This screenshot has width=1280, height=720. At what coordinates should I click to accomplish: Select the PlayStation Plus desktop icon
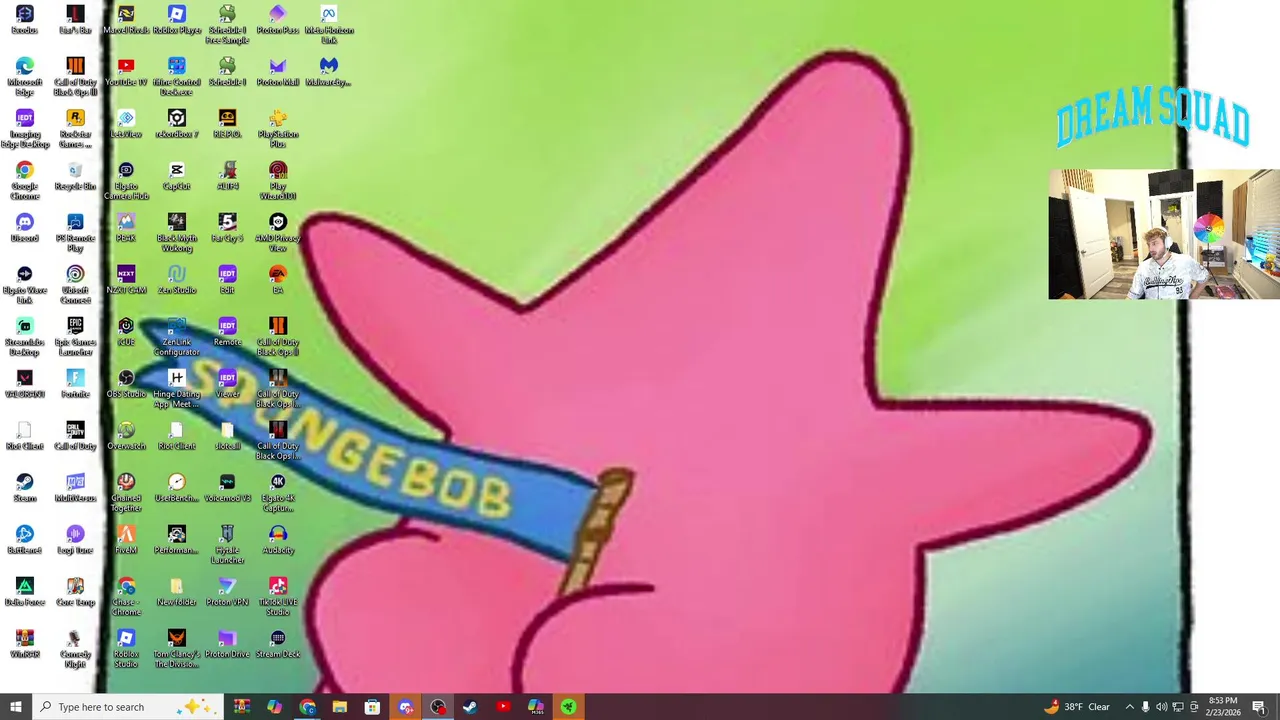point(278,129)
